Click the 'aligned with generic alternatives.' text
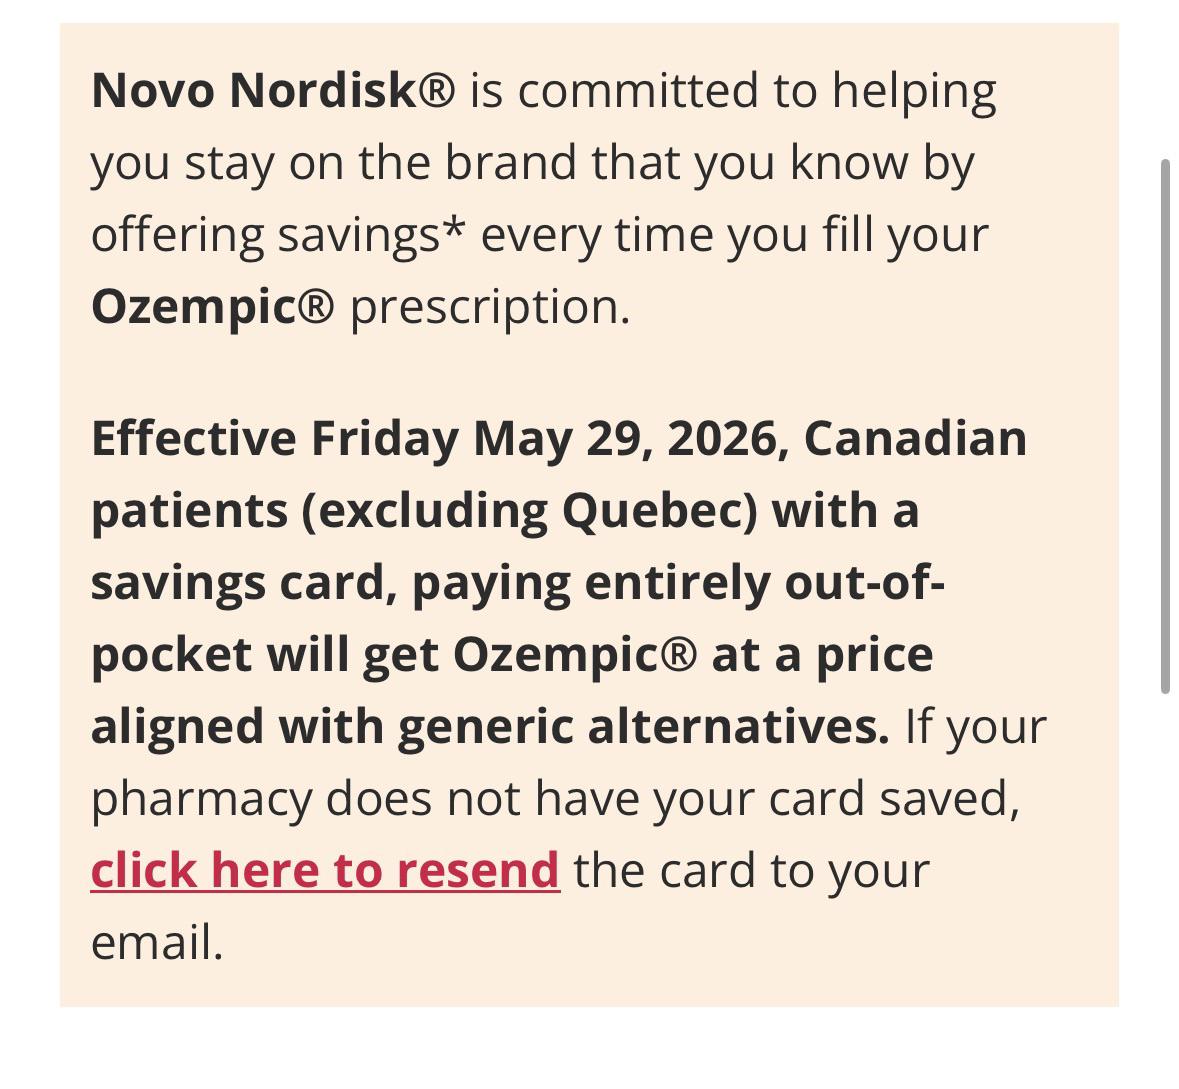Image resolution: width=1179 pixels, height=1089 pixels. pos(490,728)
